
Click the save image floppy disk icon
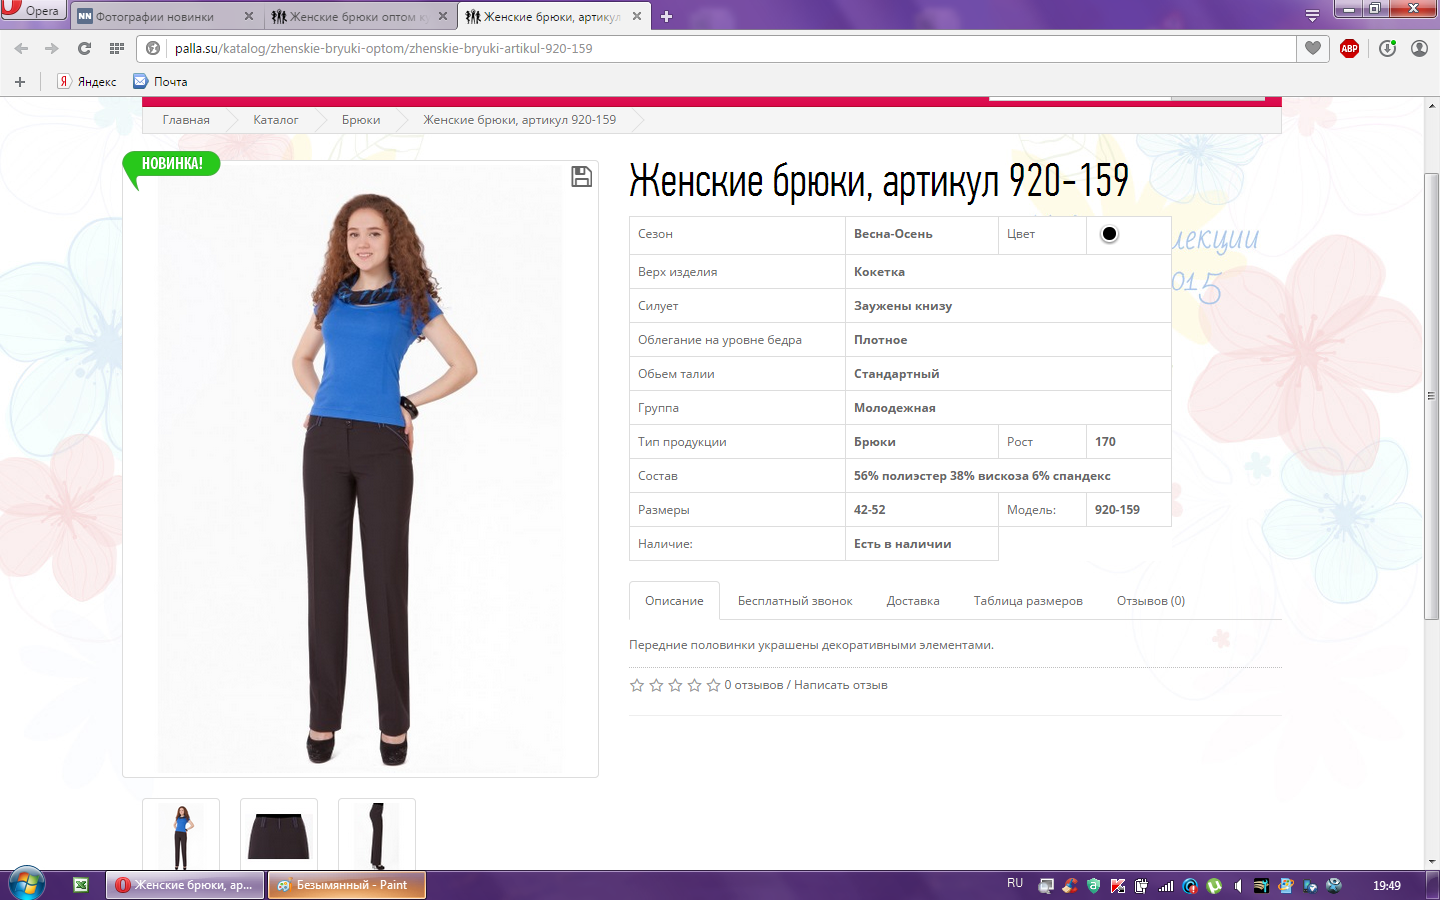pos(581,177)
